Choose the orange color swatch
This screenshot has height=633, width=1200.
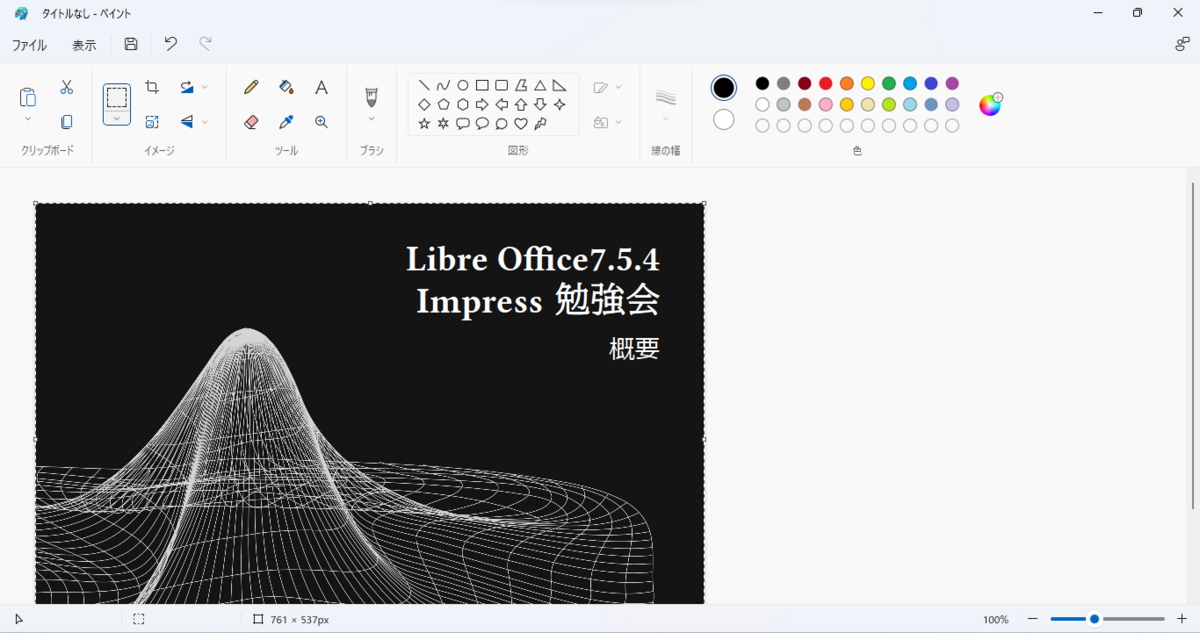pyautogui.click(x=847, y=83)
